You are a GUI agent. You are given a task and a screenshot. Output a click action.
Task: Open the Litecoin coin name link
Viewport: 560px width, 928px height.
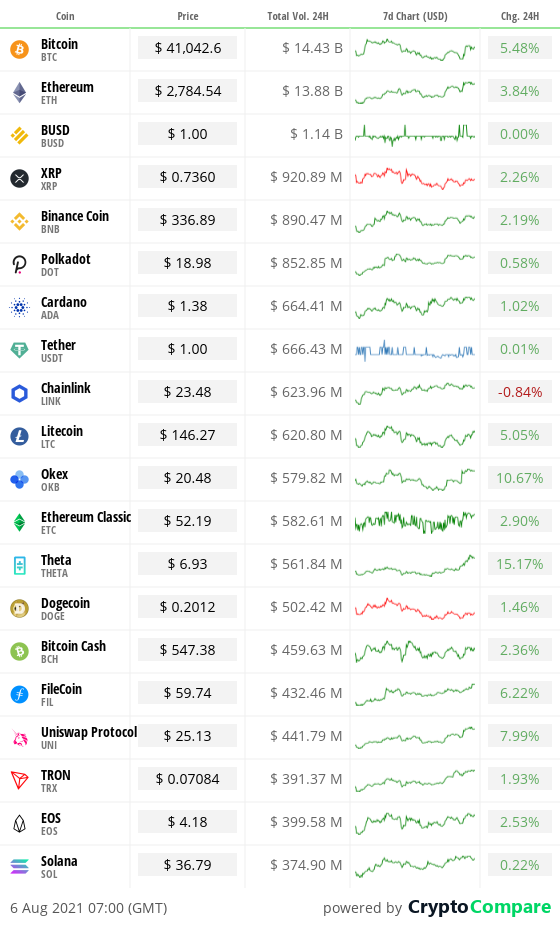(x=62, y=431)
